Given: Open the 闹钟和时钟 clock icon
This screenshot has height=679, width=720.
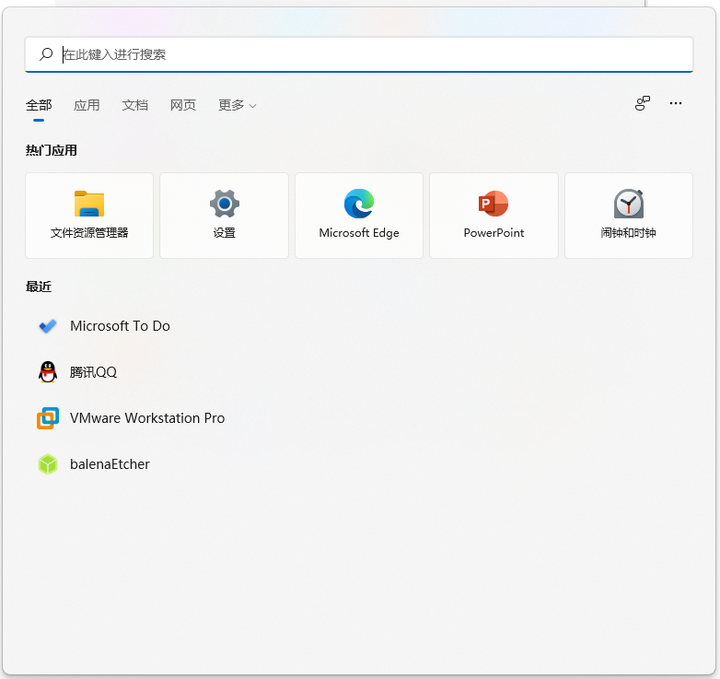Looking at the screenshot, I should [629, 203].
